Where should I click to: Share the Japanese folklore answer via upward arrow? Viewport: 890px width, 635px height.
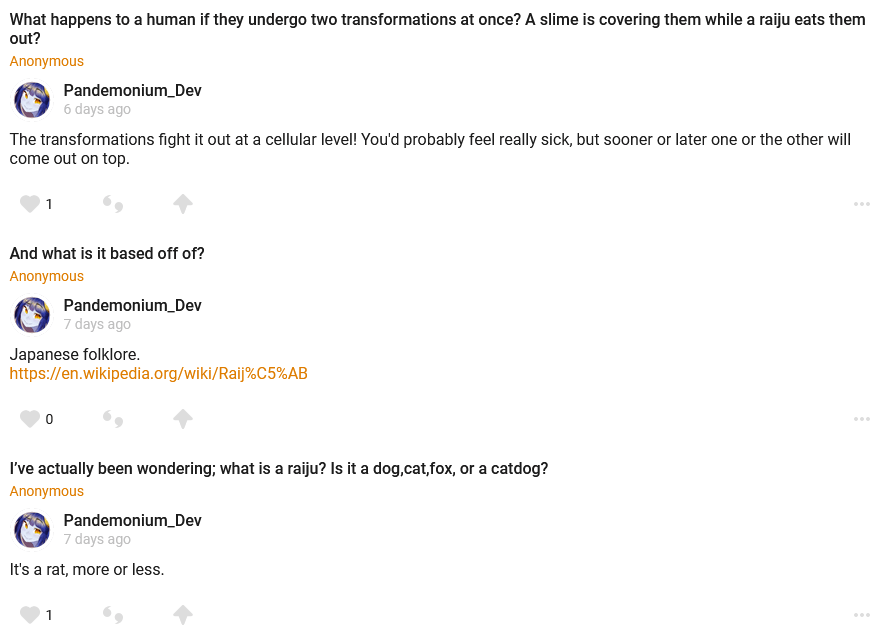tap(182, 419)
